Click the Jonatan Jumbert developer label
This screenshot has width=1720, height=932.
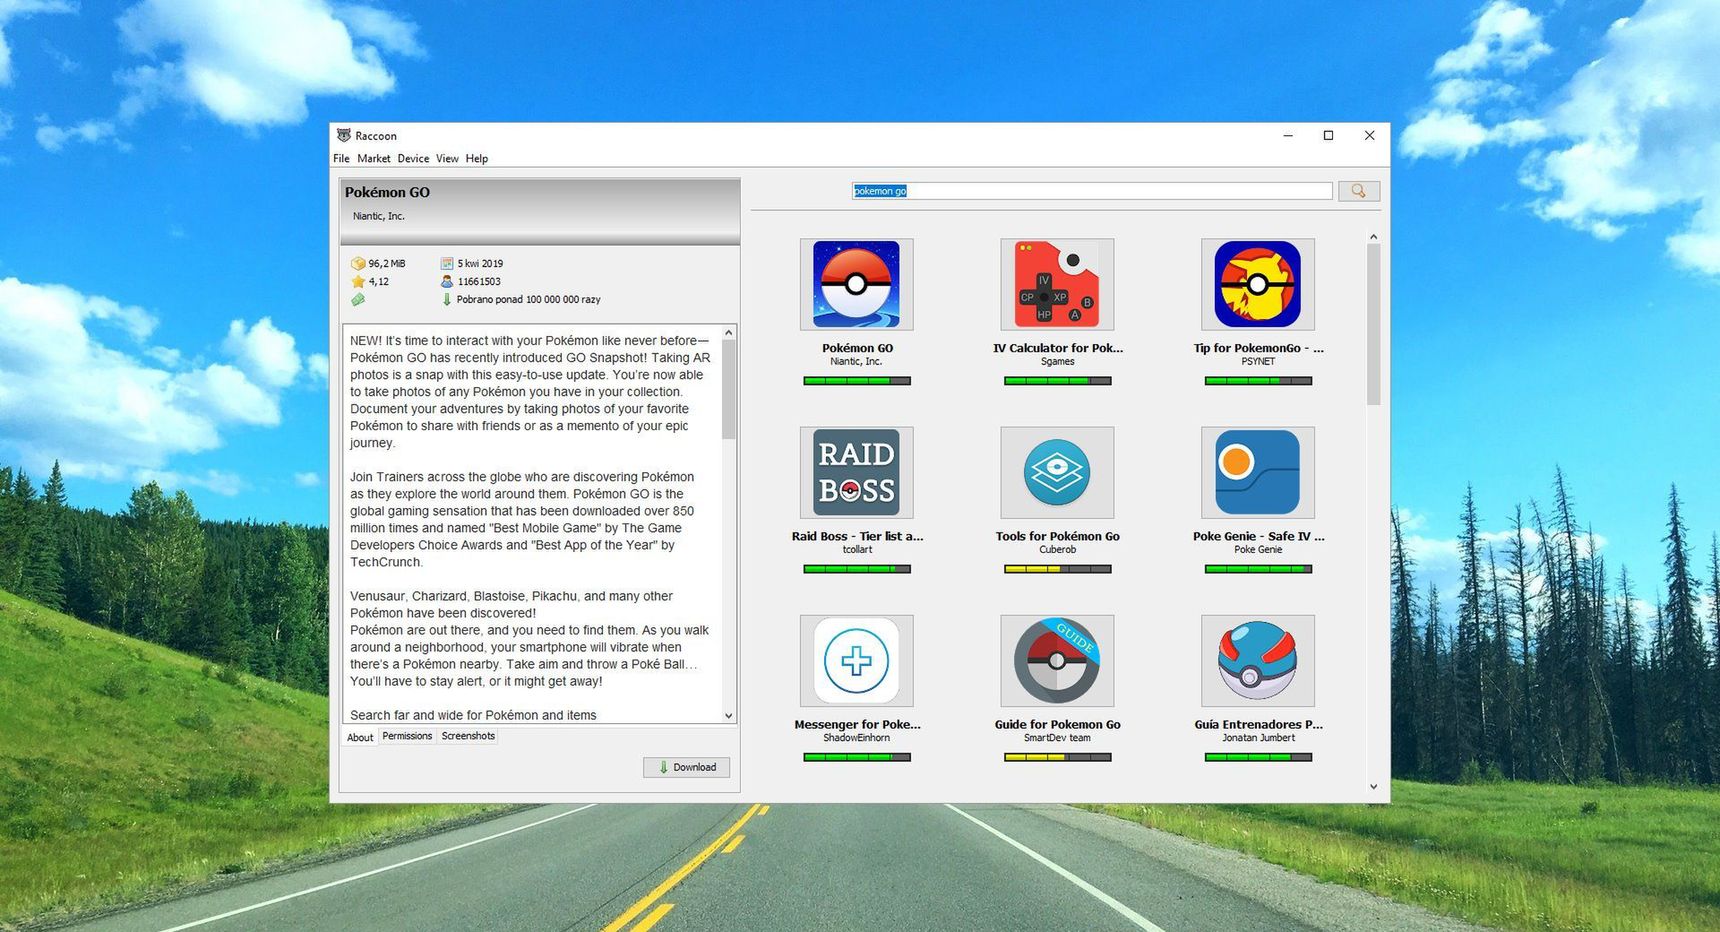coord(1258,738)
